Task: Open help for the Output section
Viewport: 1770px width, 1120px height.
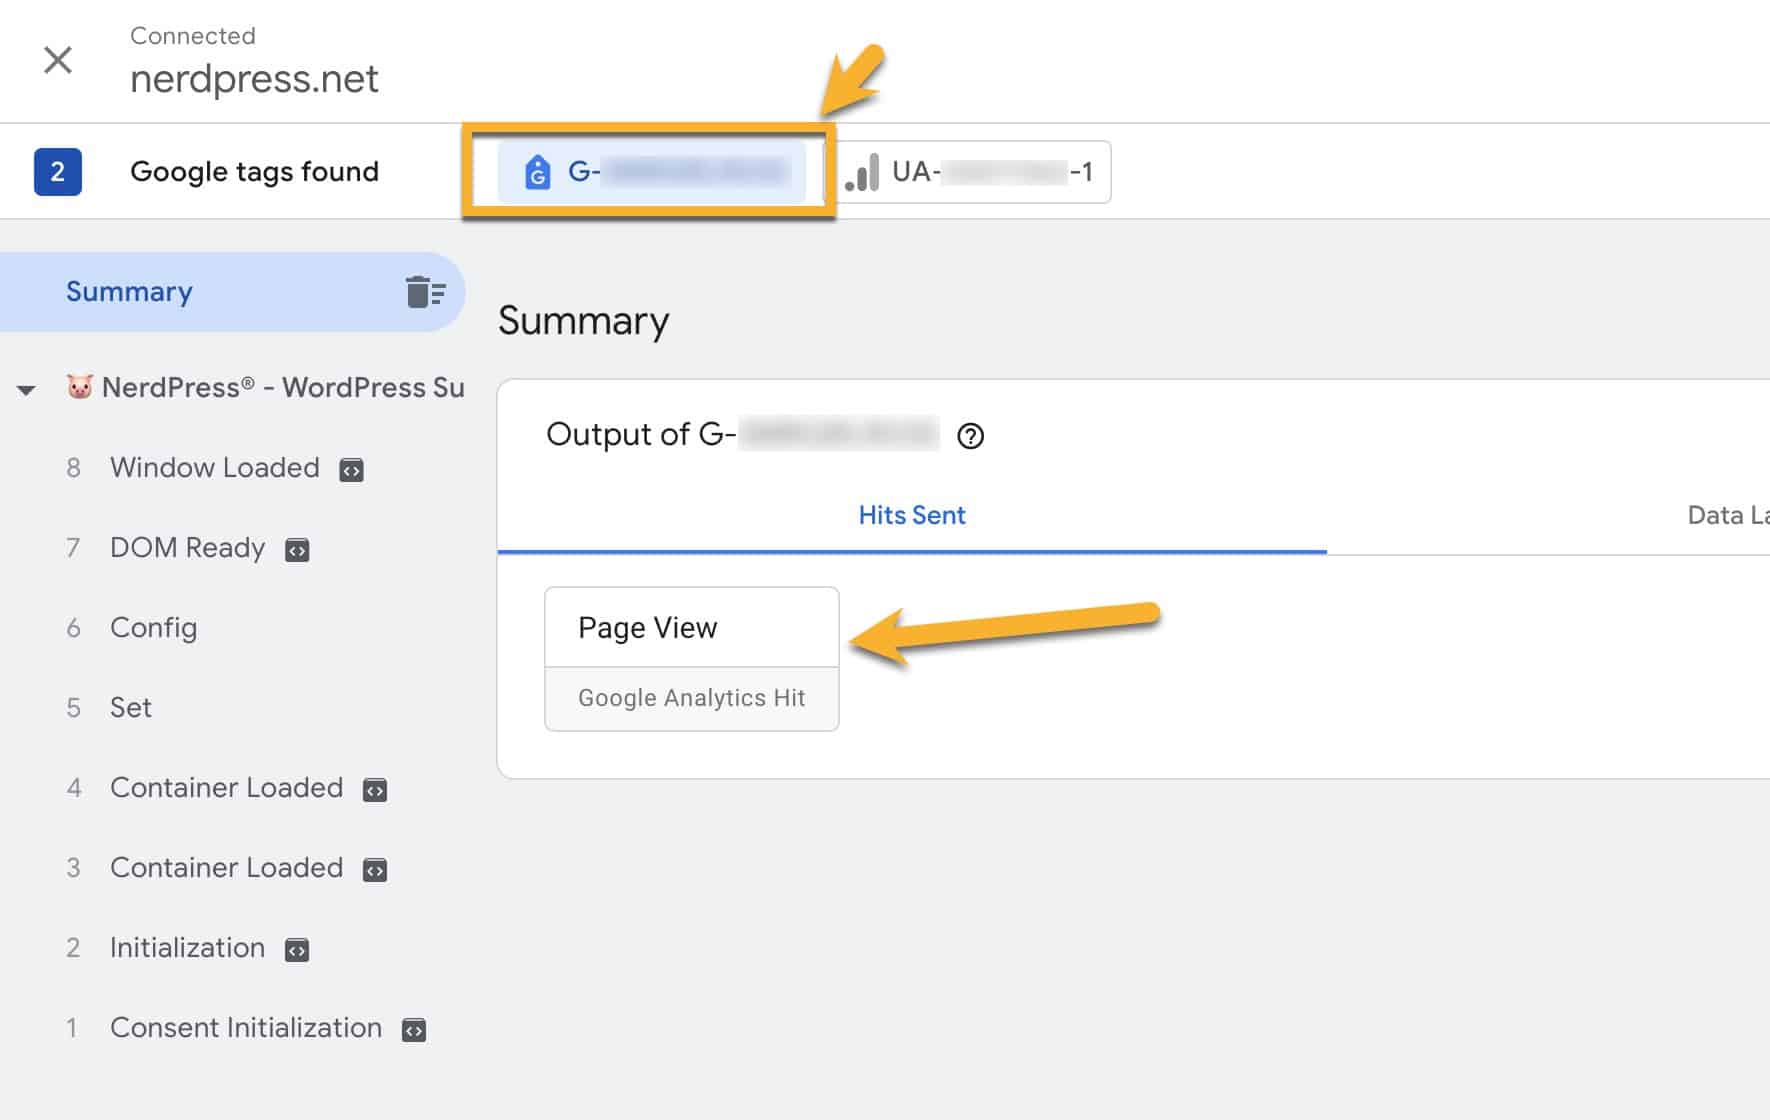Action: pos(971,435)
